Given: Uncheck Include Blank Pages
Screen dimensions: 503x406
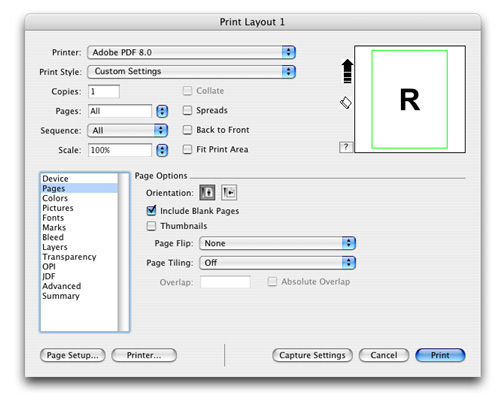Looking at the screenshot, I should pyautogui.click(x=151, y=210).
